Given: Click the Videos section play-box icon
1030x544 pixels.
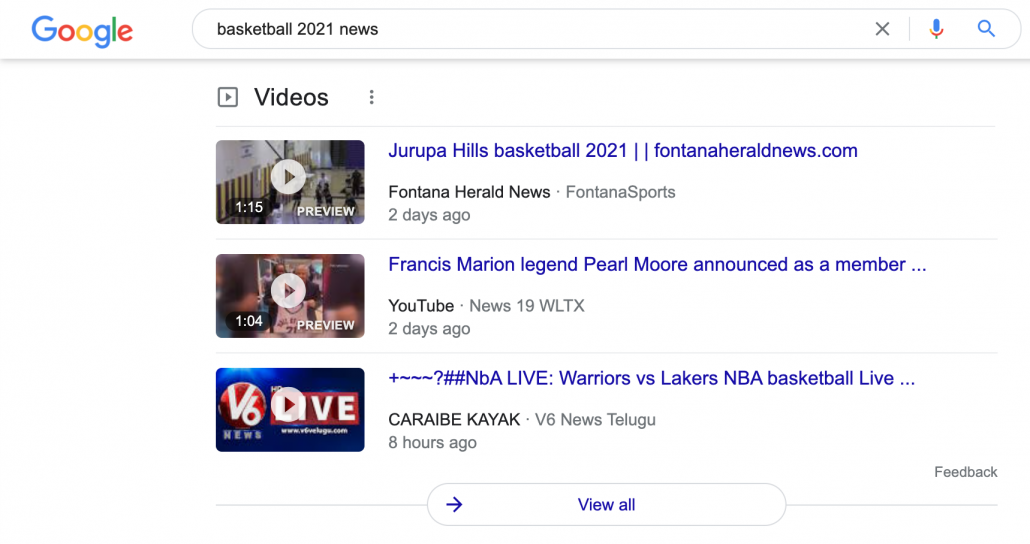Looking at the screenshot, I should (x=227, y=97).
